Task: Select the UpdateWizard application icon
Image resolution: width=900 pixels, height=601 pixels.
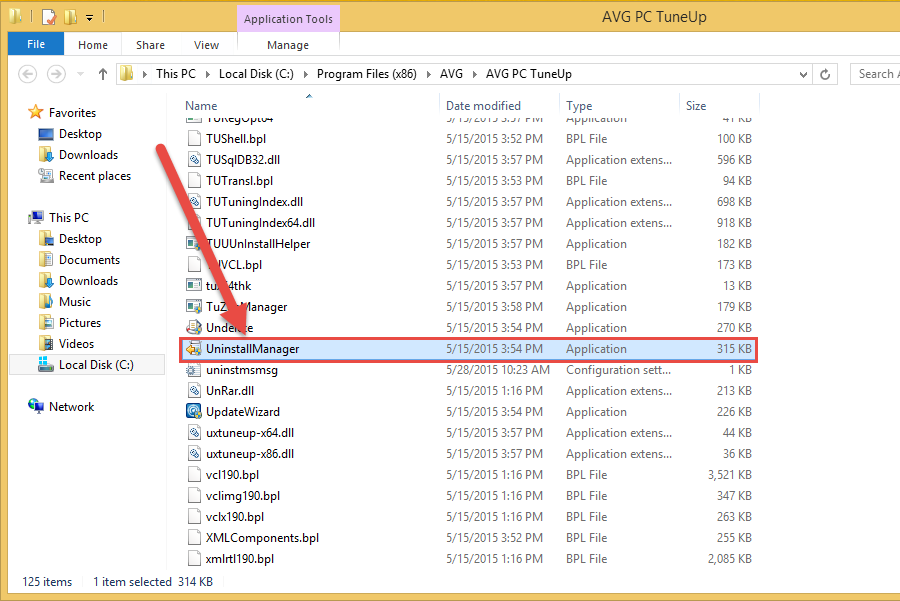Action: pos(194,412)
